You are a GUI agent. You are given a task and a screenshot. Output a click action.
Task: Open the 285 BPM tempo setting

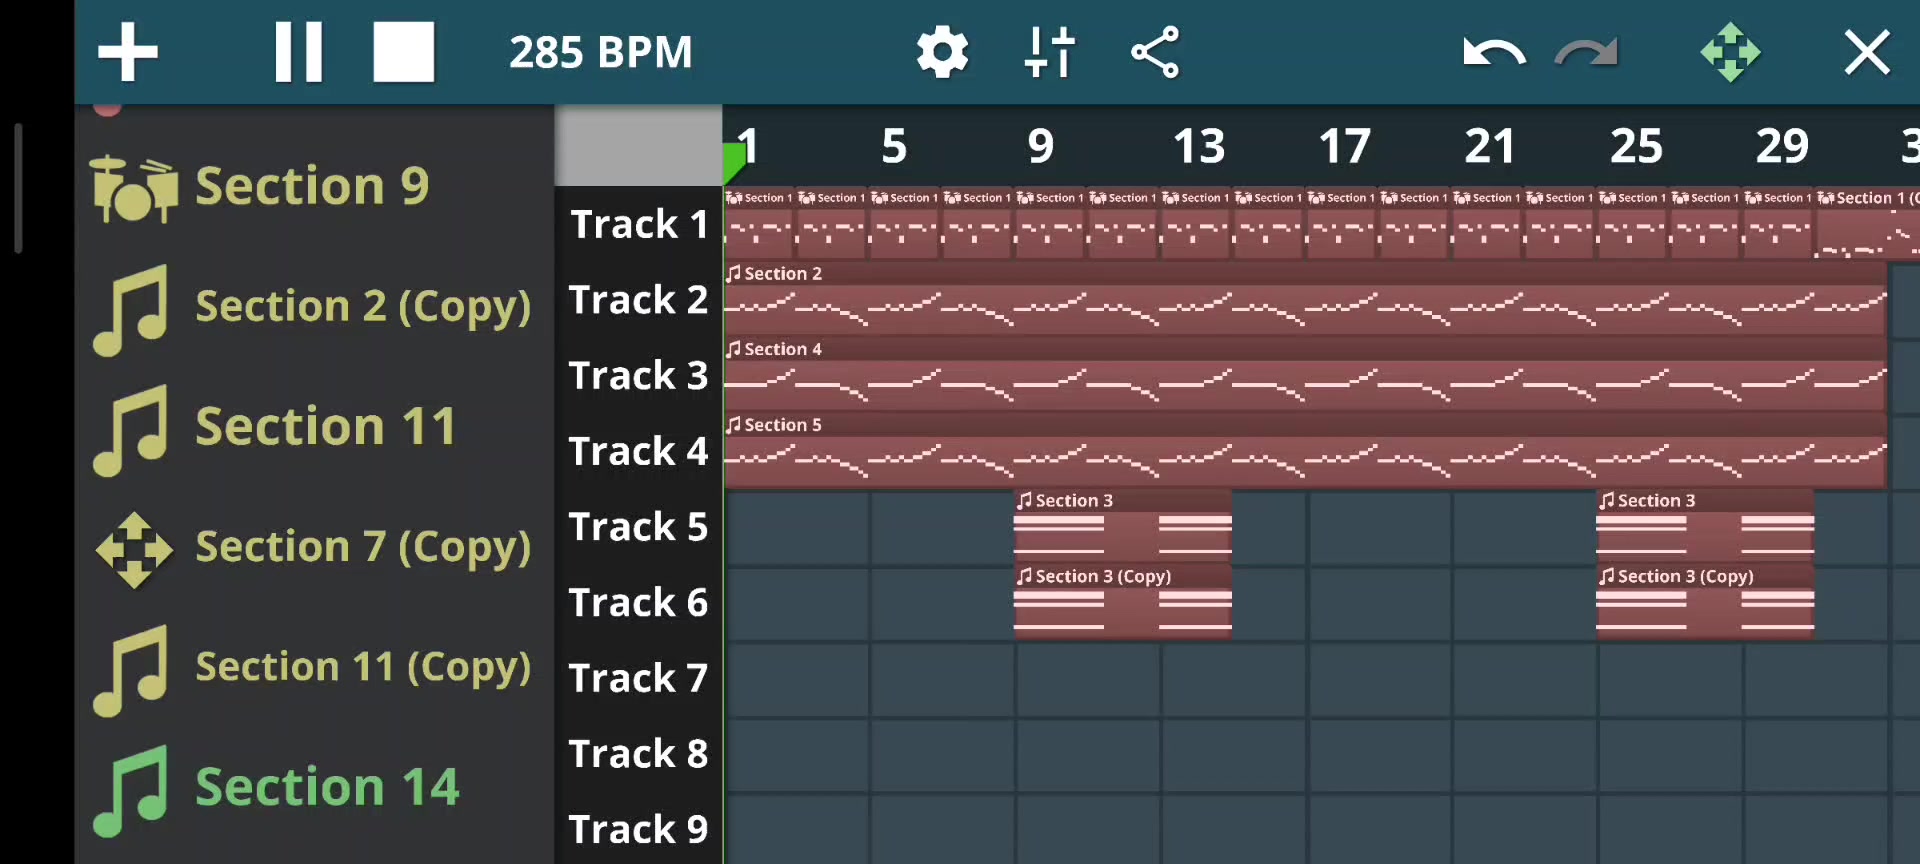pyautogui.click(x=600, y=52)
